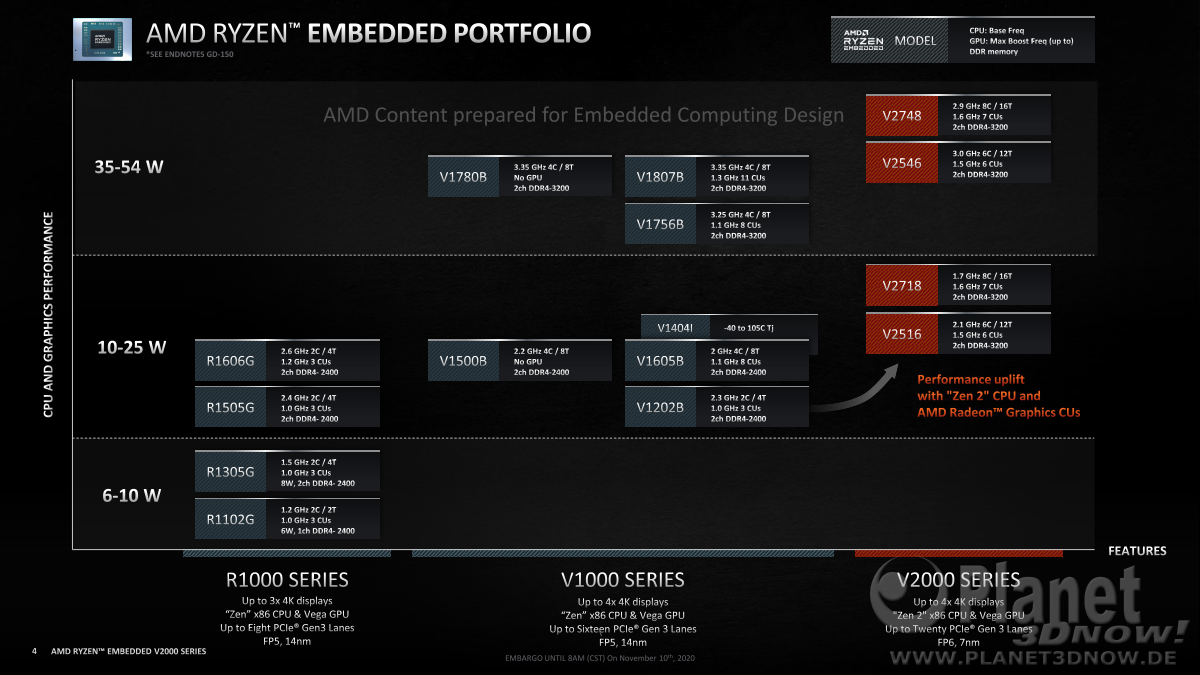Click the slide page number '4'
This screenshot has height=675, width=1200.
point(33,652)
